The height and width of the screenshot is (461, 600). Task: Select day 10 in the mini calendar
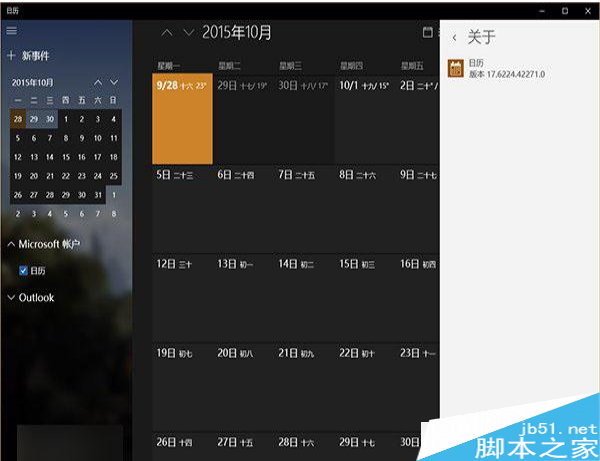pyautogui.click(x=98, y=138)
